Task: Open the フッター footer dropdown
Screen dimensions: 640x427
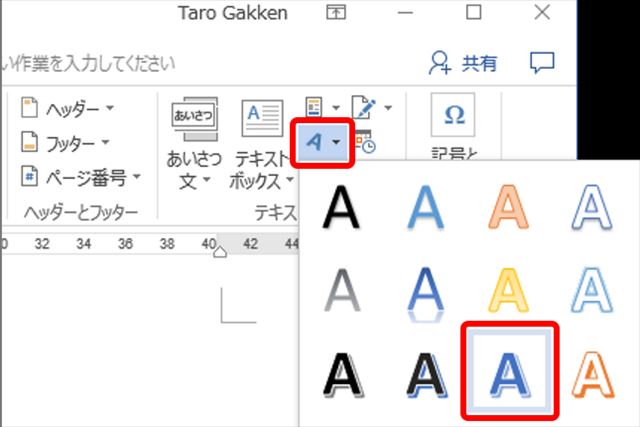Action: pos(65,143)
